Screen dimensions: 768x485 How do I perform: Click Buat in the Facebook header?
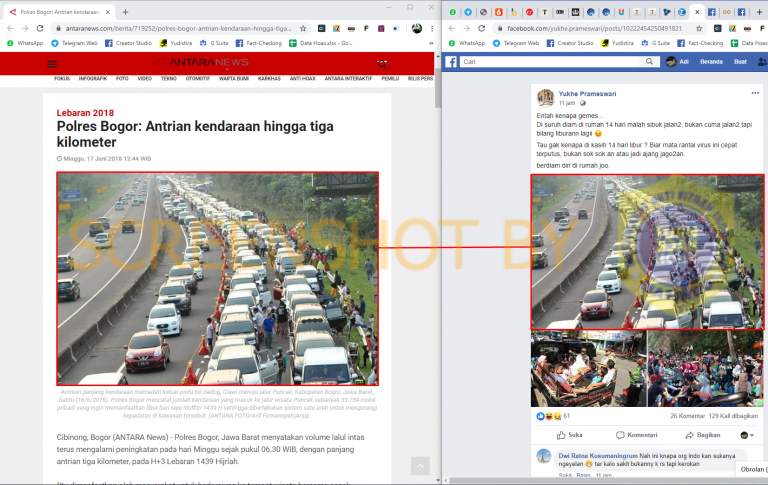[740, 62]
